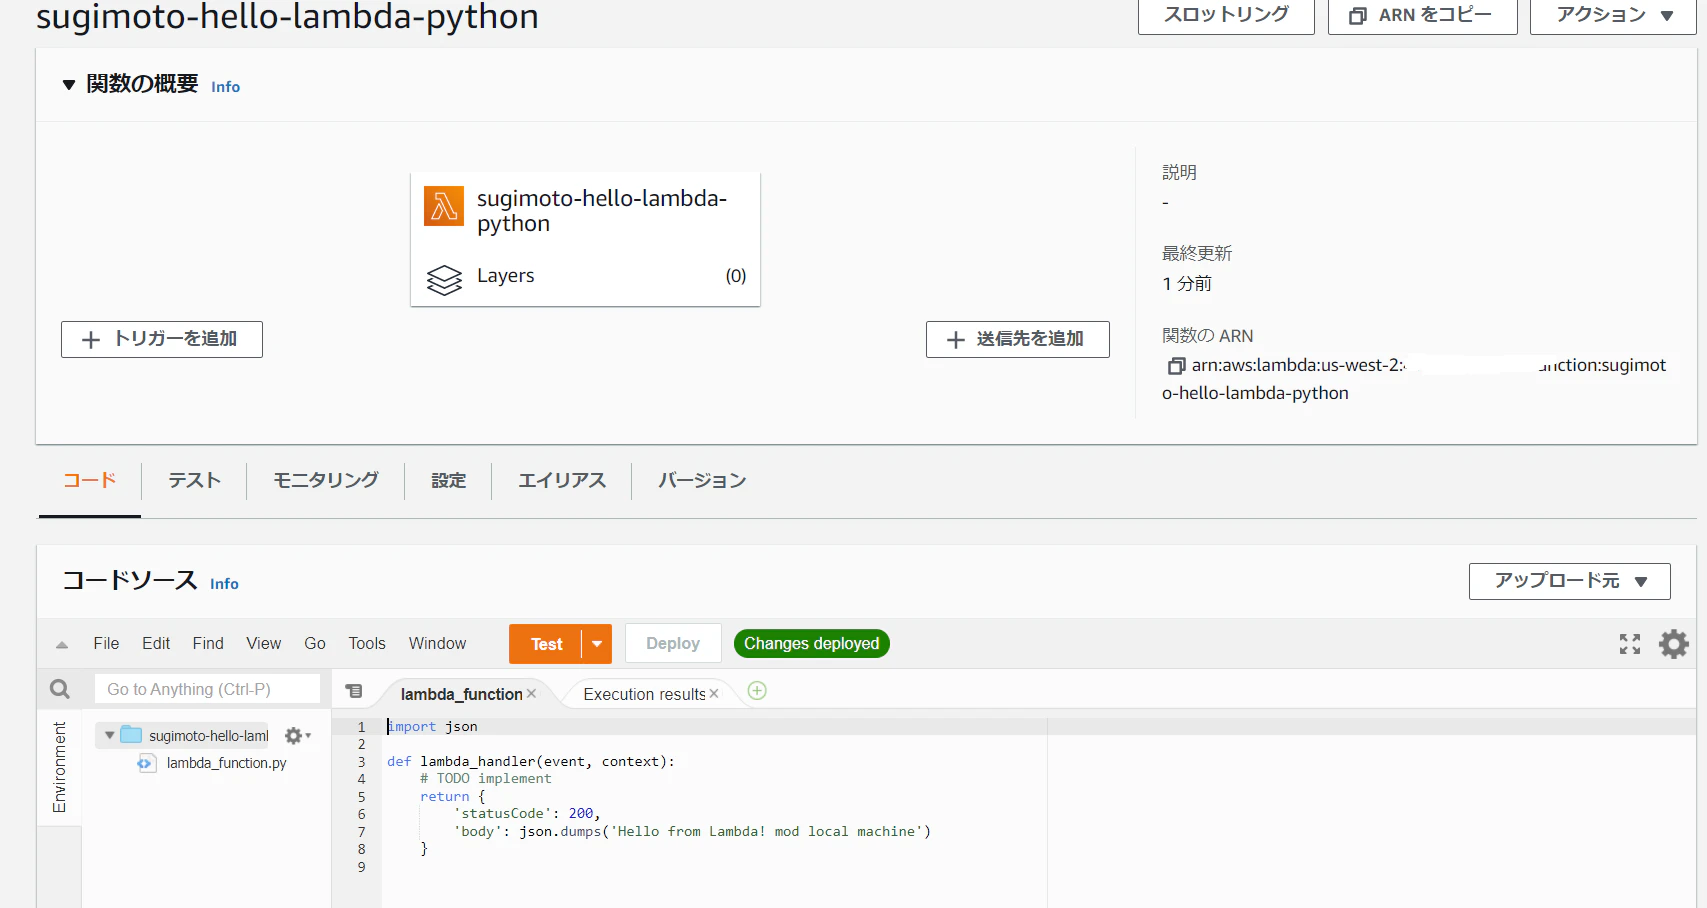Open the Edit menu
Viewport: 1707px width, 908px height.
click(156, 644)
